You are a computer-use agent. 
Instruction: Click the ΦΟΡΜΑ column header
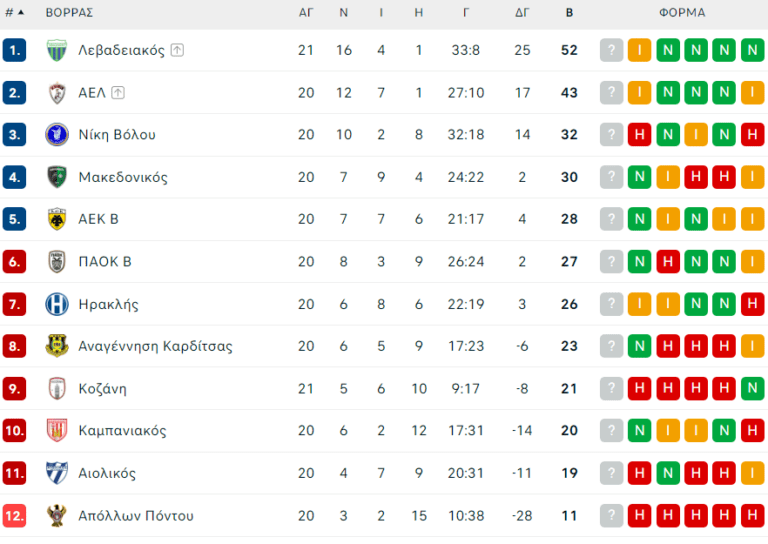682,13
